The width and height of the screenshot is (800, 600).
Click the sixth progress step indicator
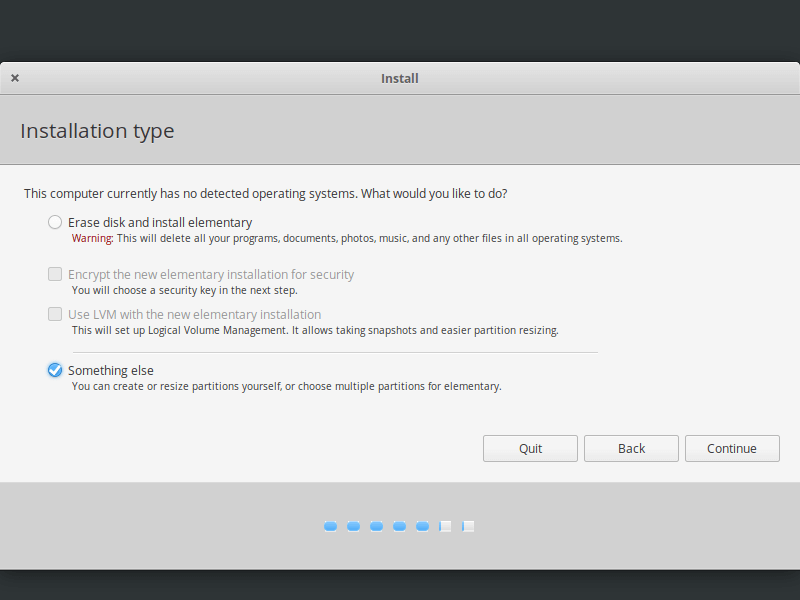(x=446, y=526)
